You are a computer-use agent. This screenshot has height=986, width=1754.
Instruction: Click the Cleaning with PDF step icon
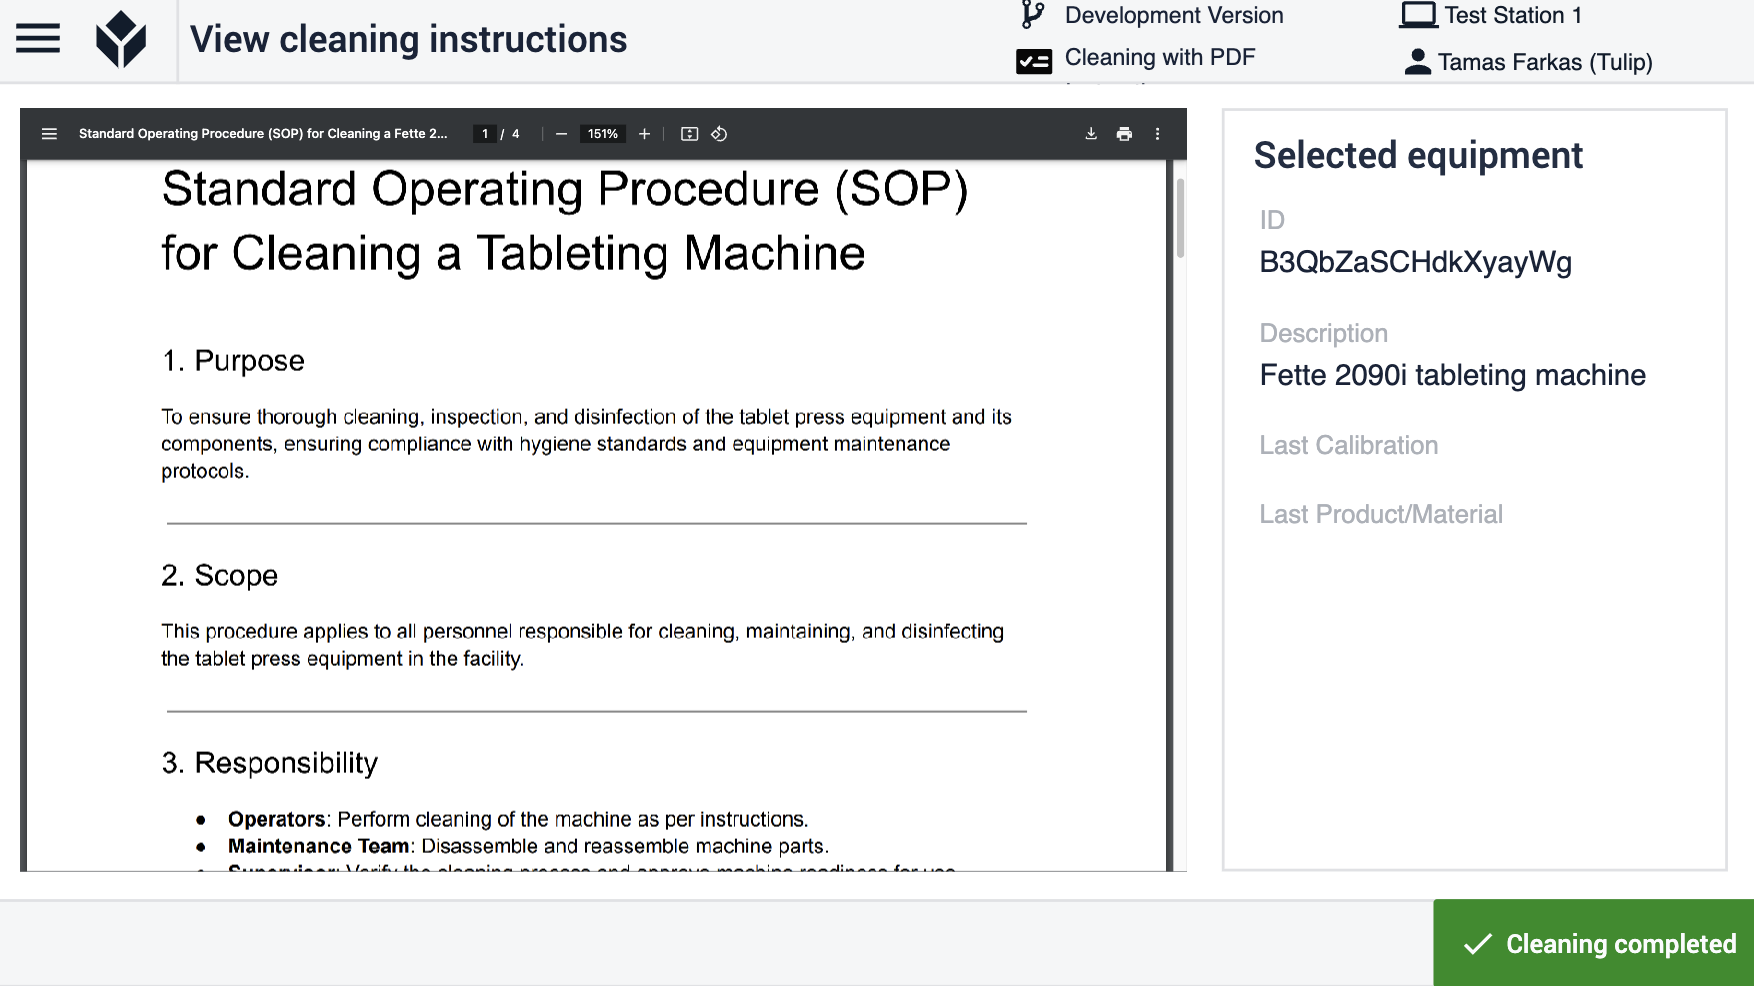click(1034, 61)
